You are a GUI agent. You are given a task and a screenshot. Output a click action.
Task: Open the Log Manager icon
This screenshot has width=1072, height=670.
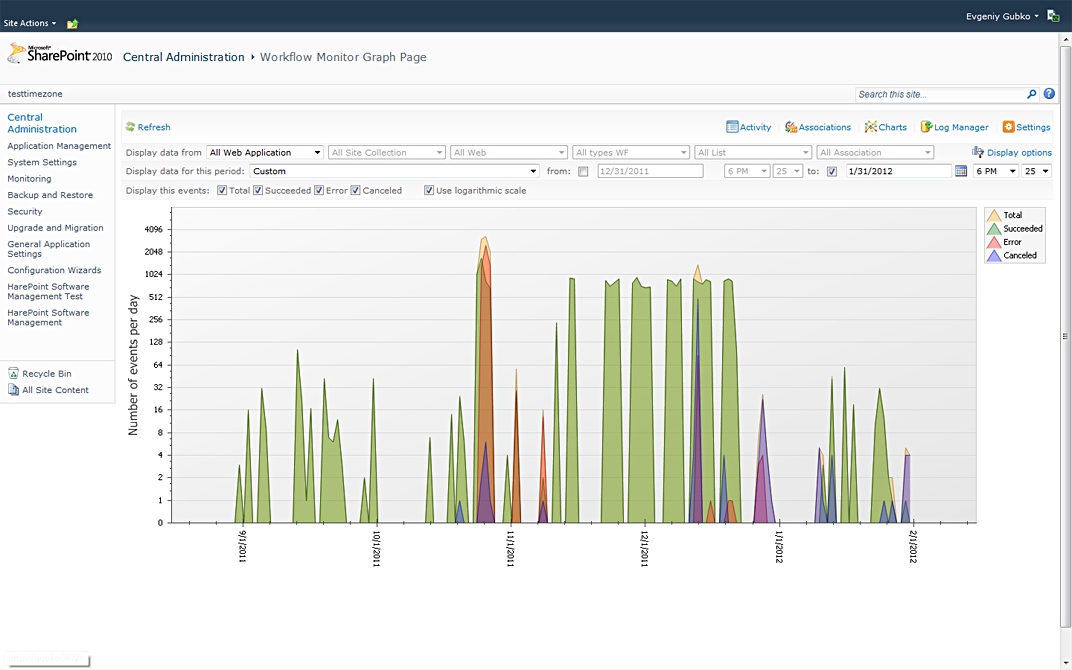click(x=927, y=127)
